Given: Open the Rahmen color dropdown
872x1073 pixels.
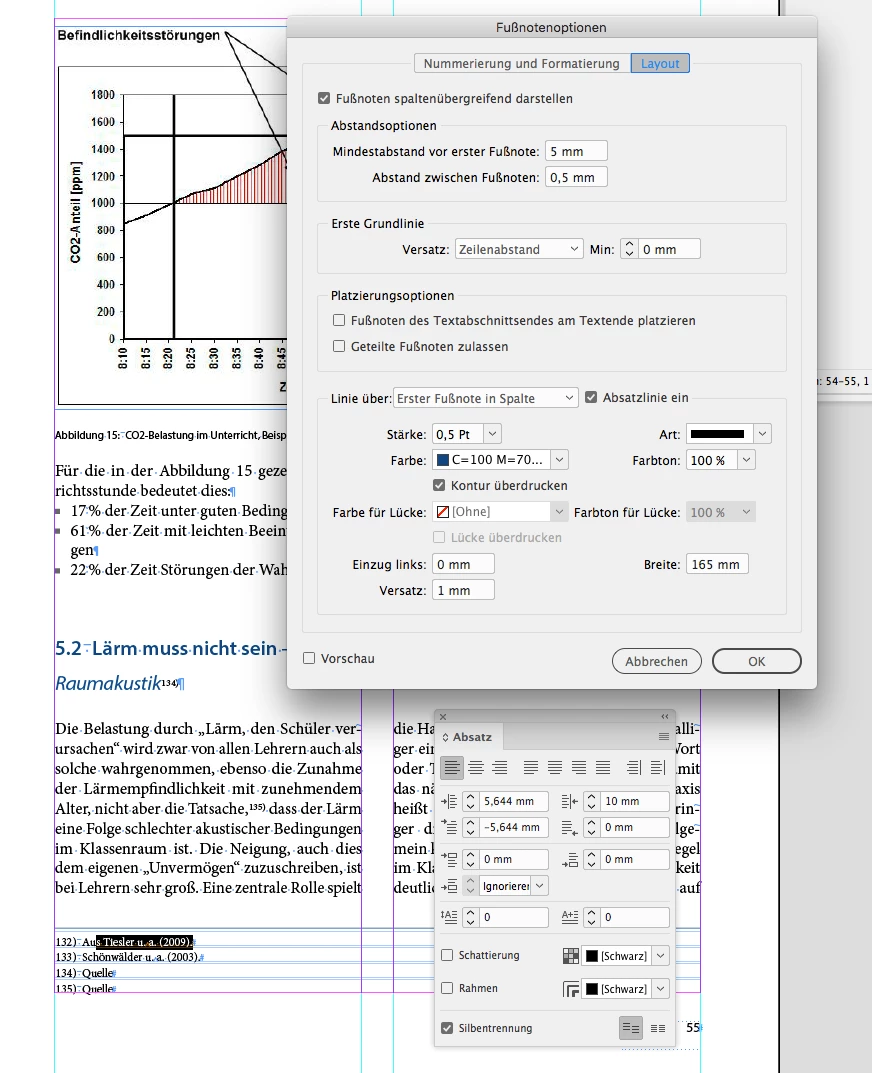Looking at the screenshot, I should click(x=661, y=989).
